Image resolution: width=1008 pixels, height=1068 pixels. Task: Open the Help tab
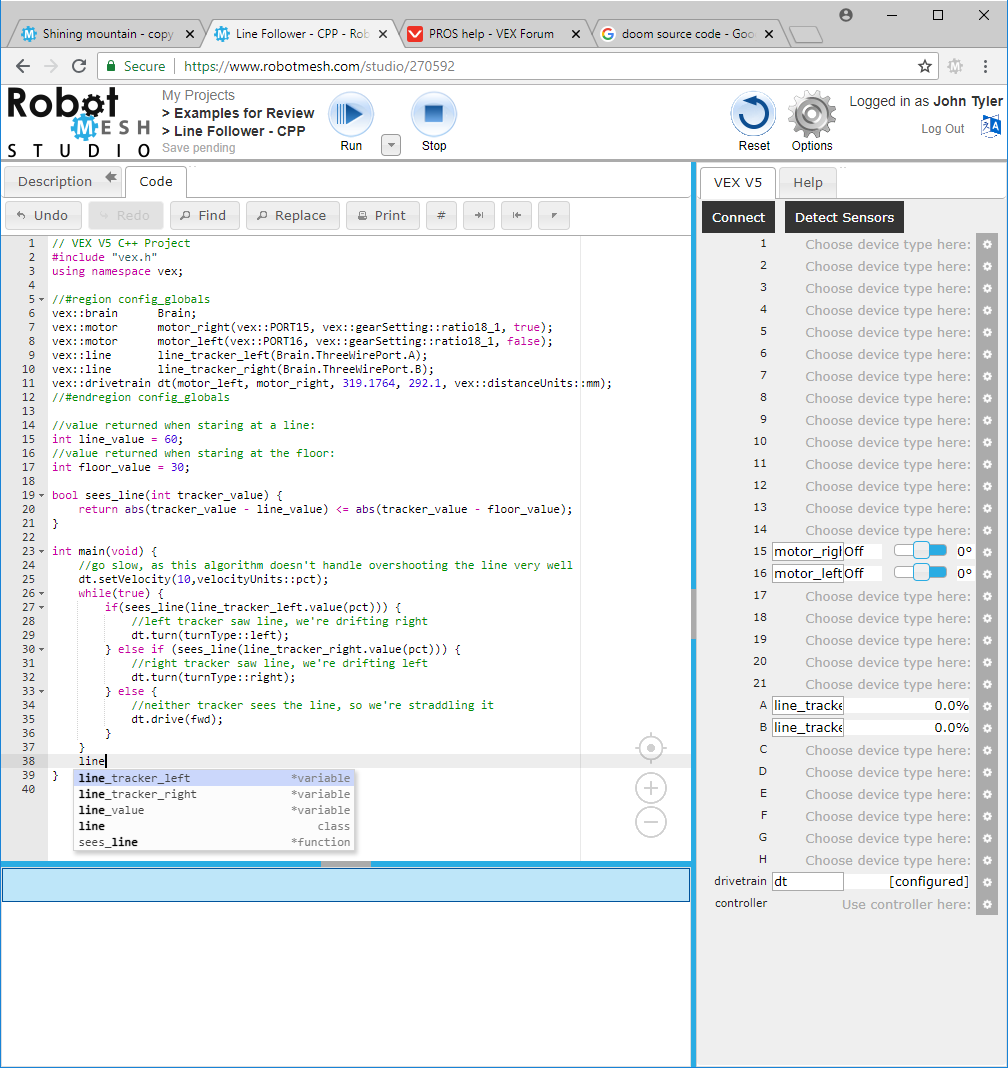807,183
